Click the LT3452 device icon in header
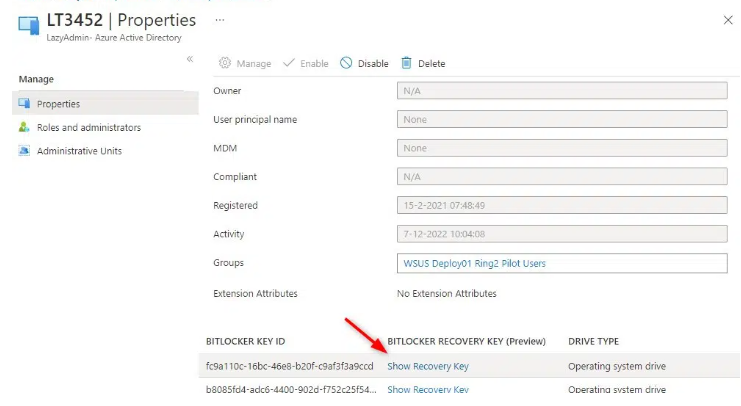 pyautogui.click(x=29, y=26)
